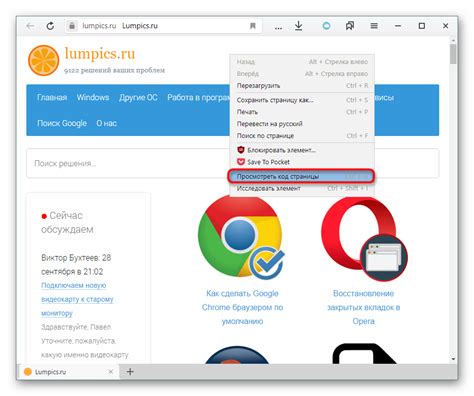Open the bookmarks collection icon

point(350,26)
